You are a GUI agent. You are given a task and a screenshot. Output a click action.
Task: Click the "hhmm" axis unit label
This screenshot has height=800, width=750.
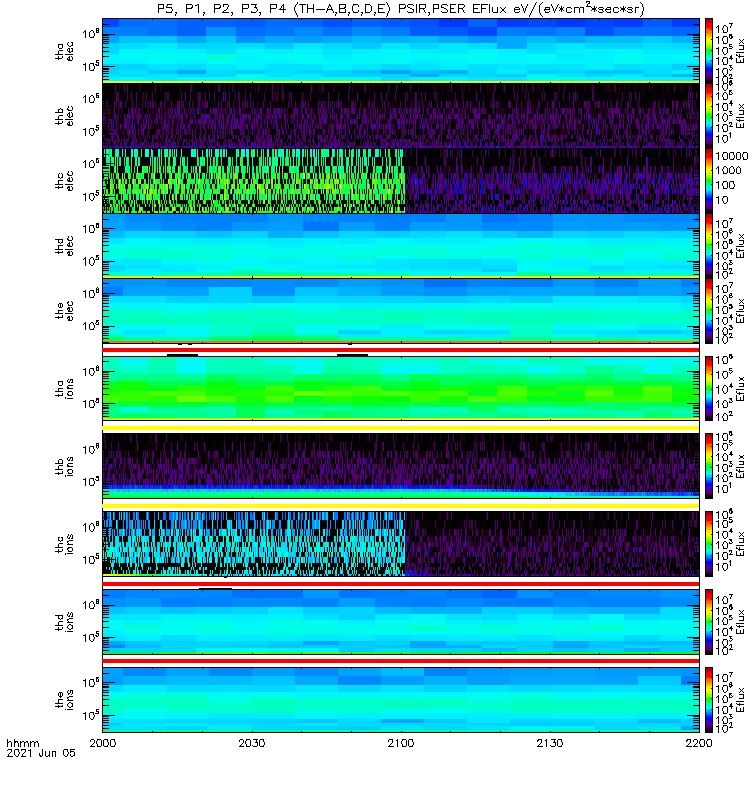[x=22, y=743]
